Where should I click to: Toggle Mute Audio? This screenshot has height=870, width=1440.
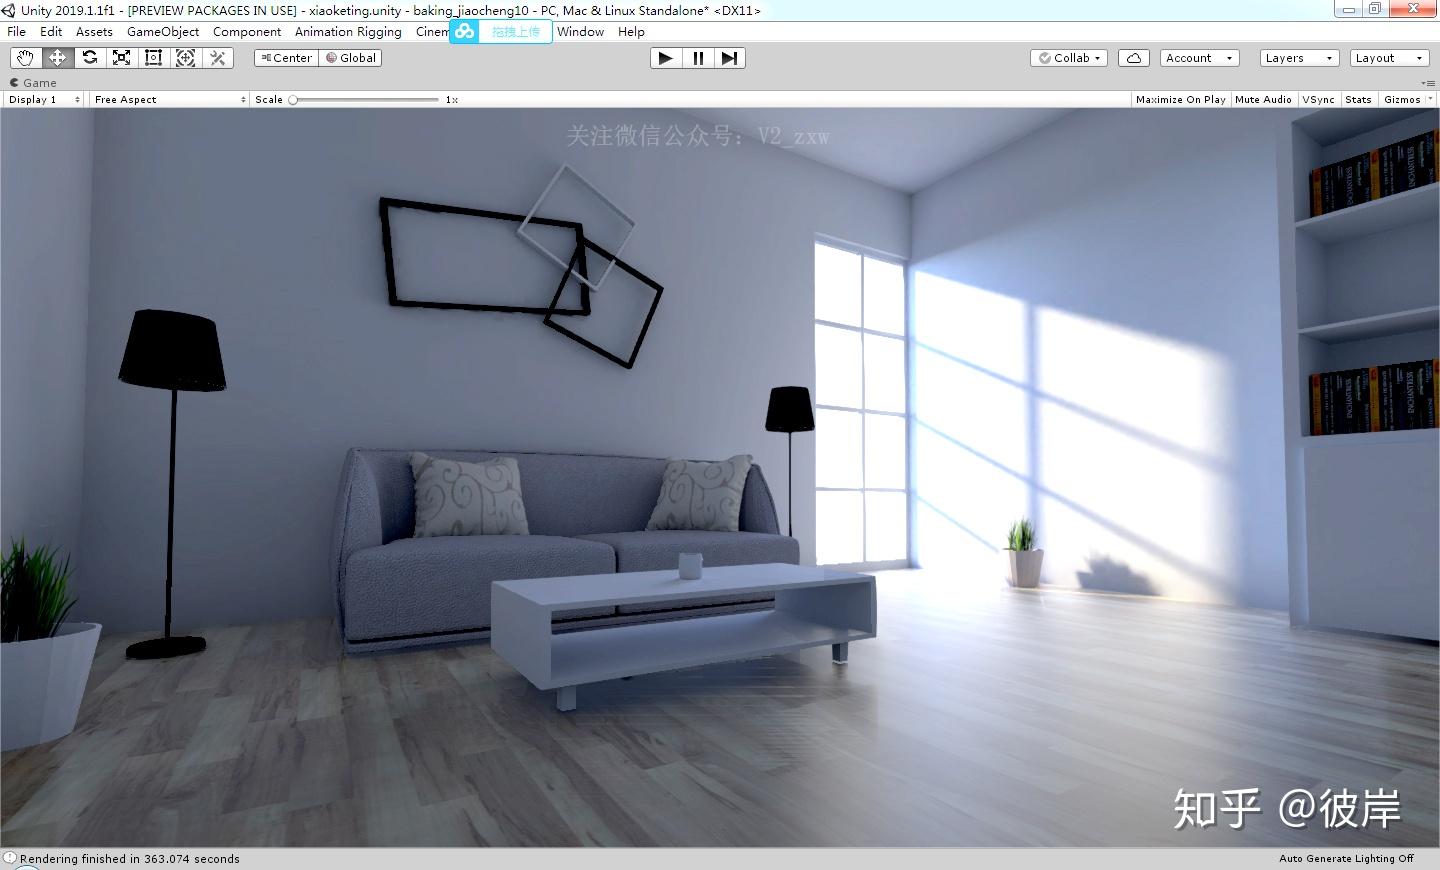pyautogui.click(x=1263, y=99)
